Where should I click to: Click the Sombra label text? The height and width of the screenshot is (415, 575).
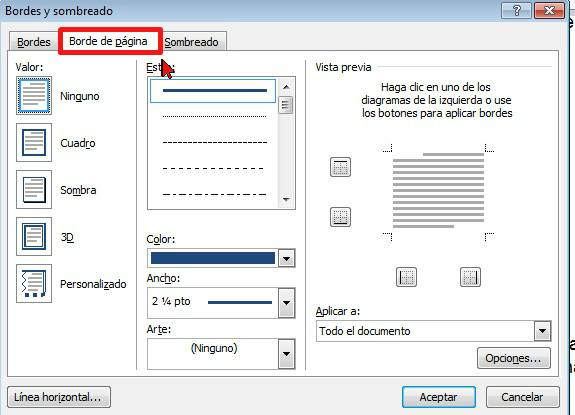click(x=78, y=190)
